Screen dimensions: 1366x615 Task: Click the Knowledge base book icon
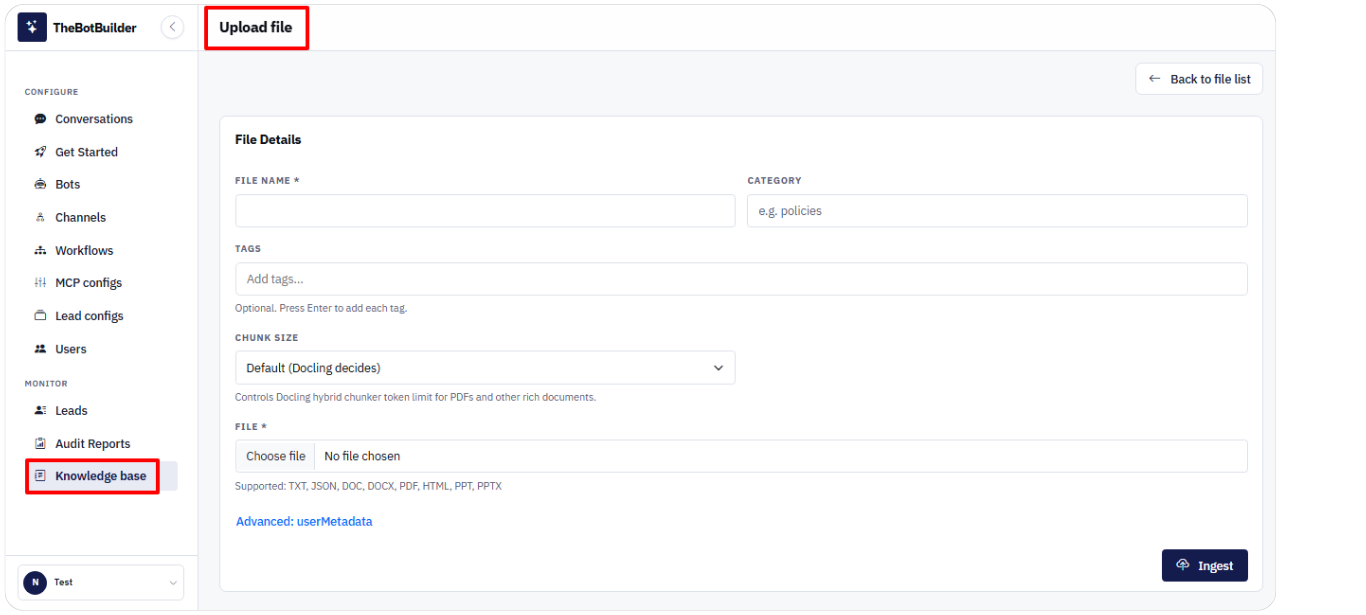pyautogui.click(x=40, y=476)
